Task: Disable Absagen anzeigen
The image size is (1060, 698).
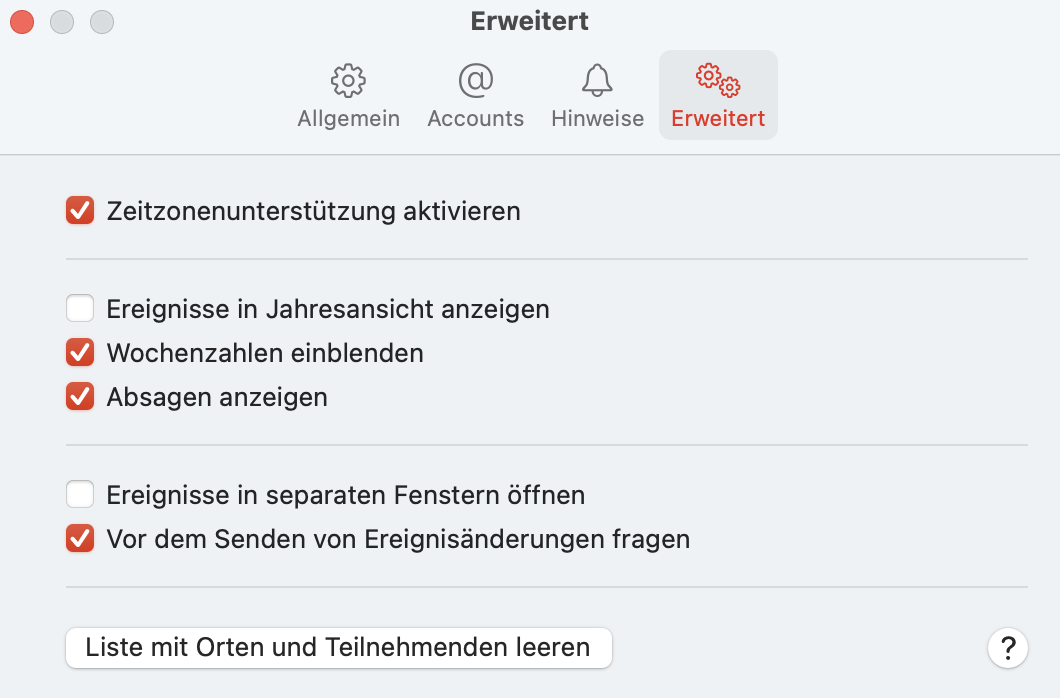Action: click(80, 396)
